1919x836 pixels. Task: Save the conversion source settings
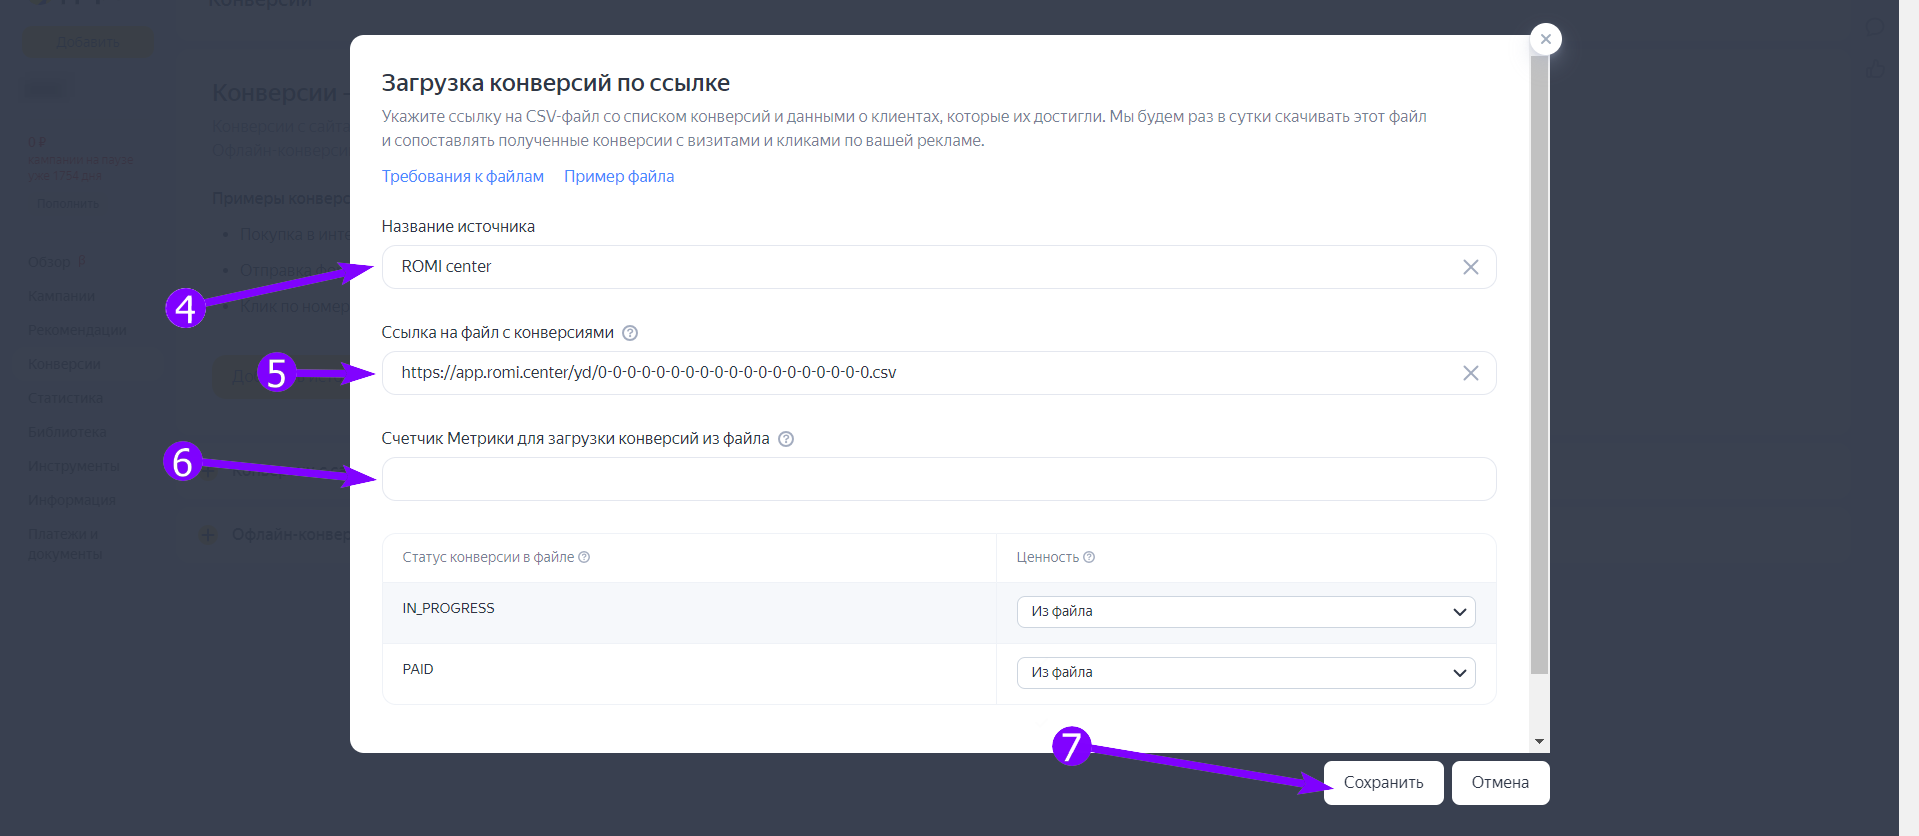(x=1383, y=783)
